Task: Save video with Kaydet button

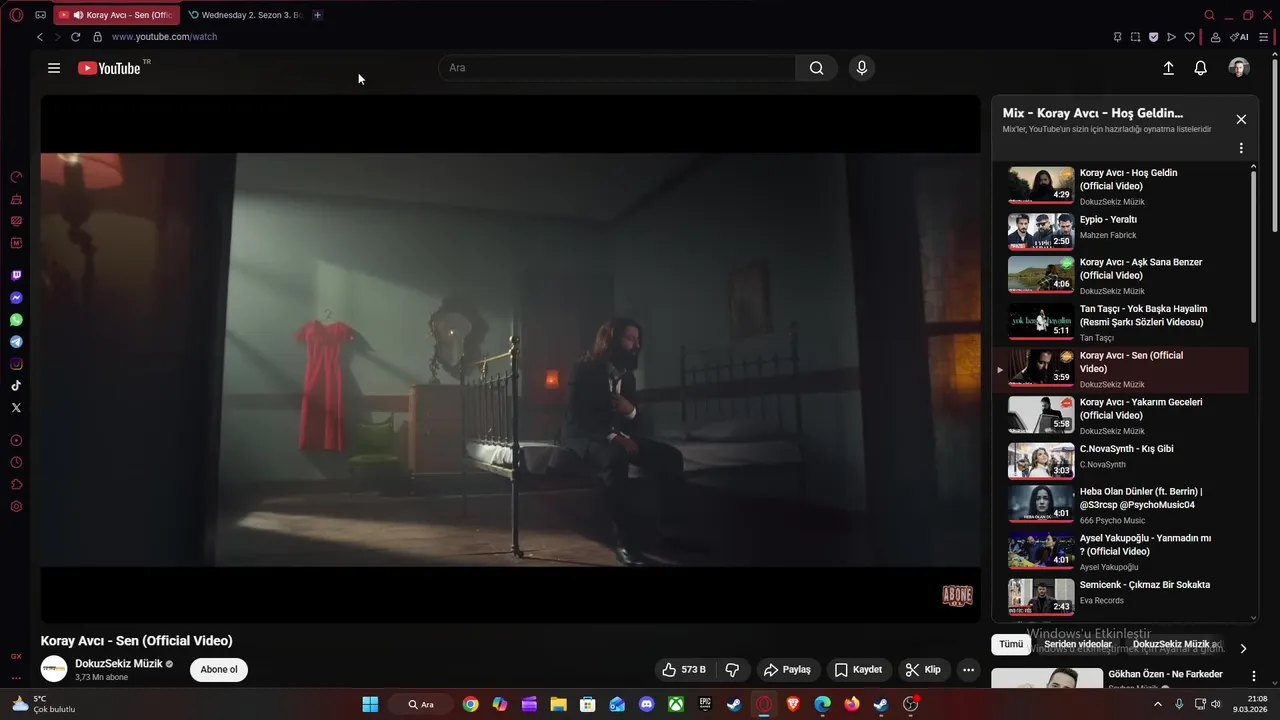Action: point(859,670)
